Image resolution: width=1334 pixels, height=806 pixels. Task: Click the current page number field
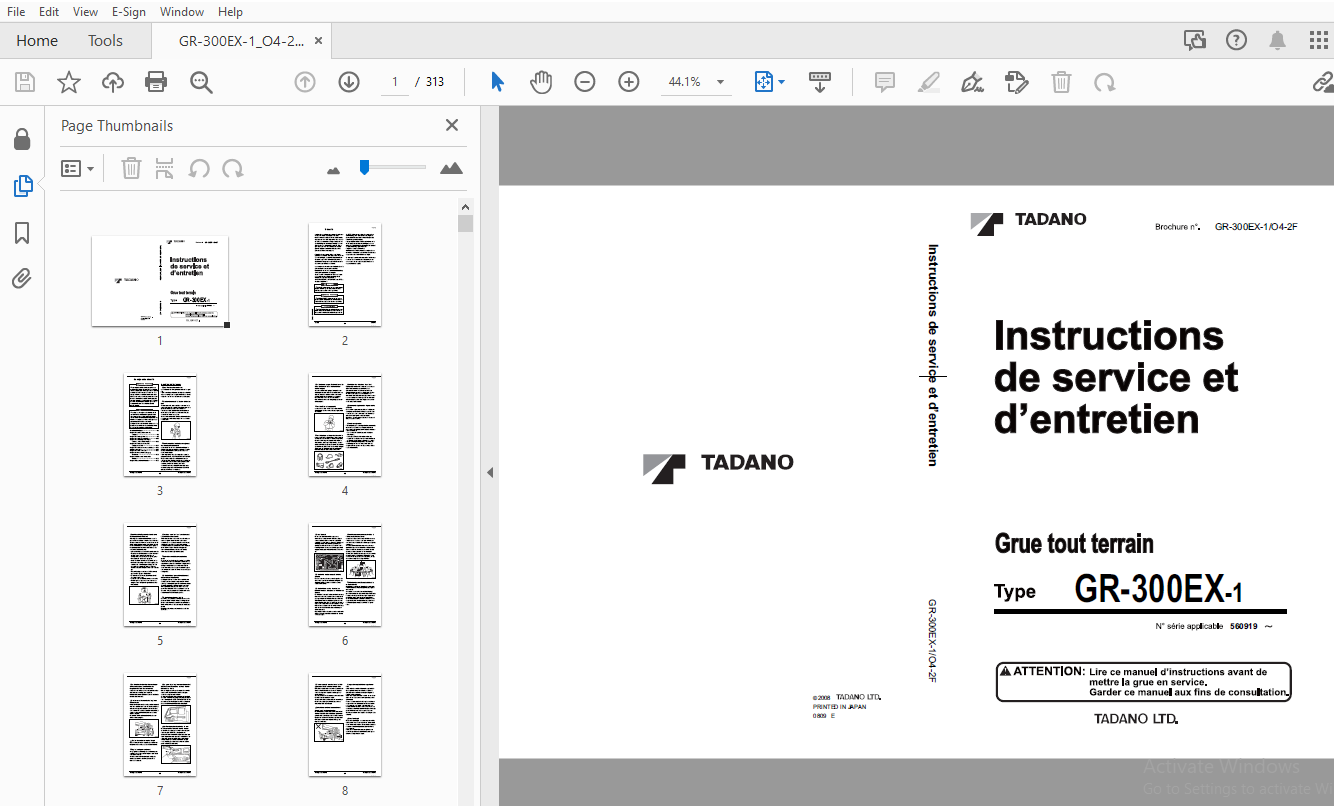[x=395, y=82]
